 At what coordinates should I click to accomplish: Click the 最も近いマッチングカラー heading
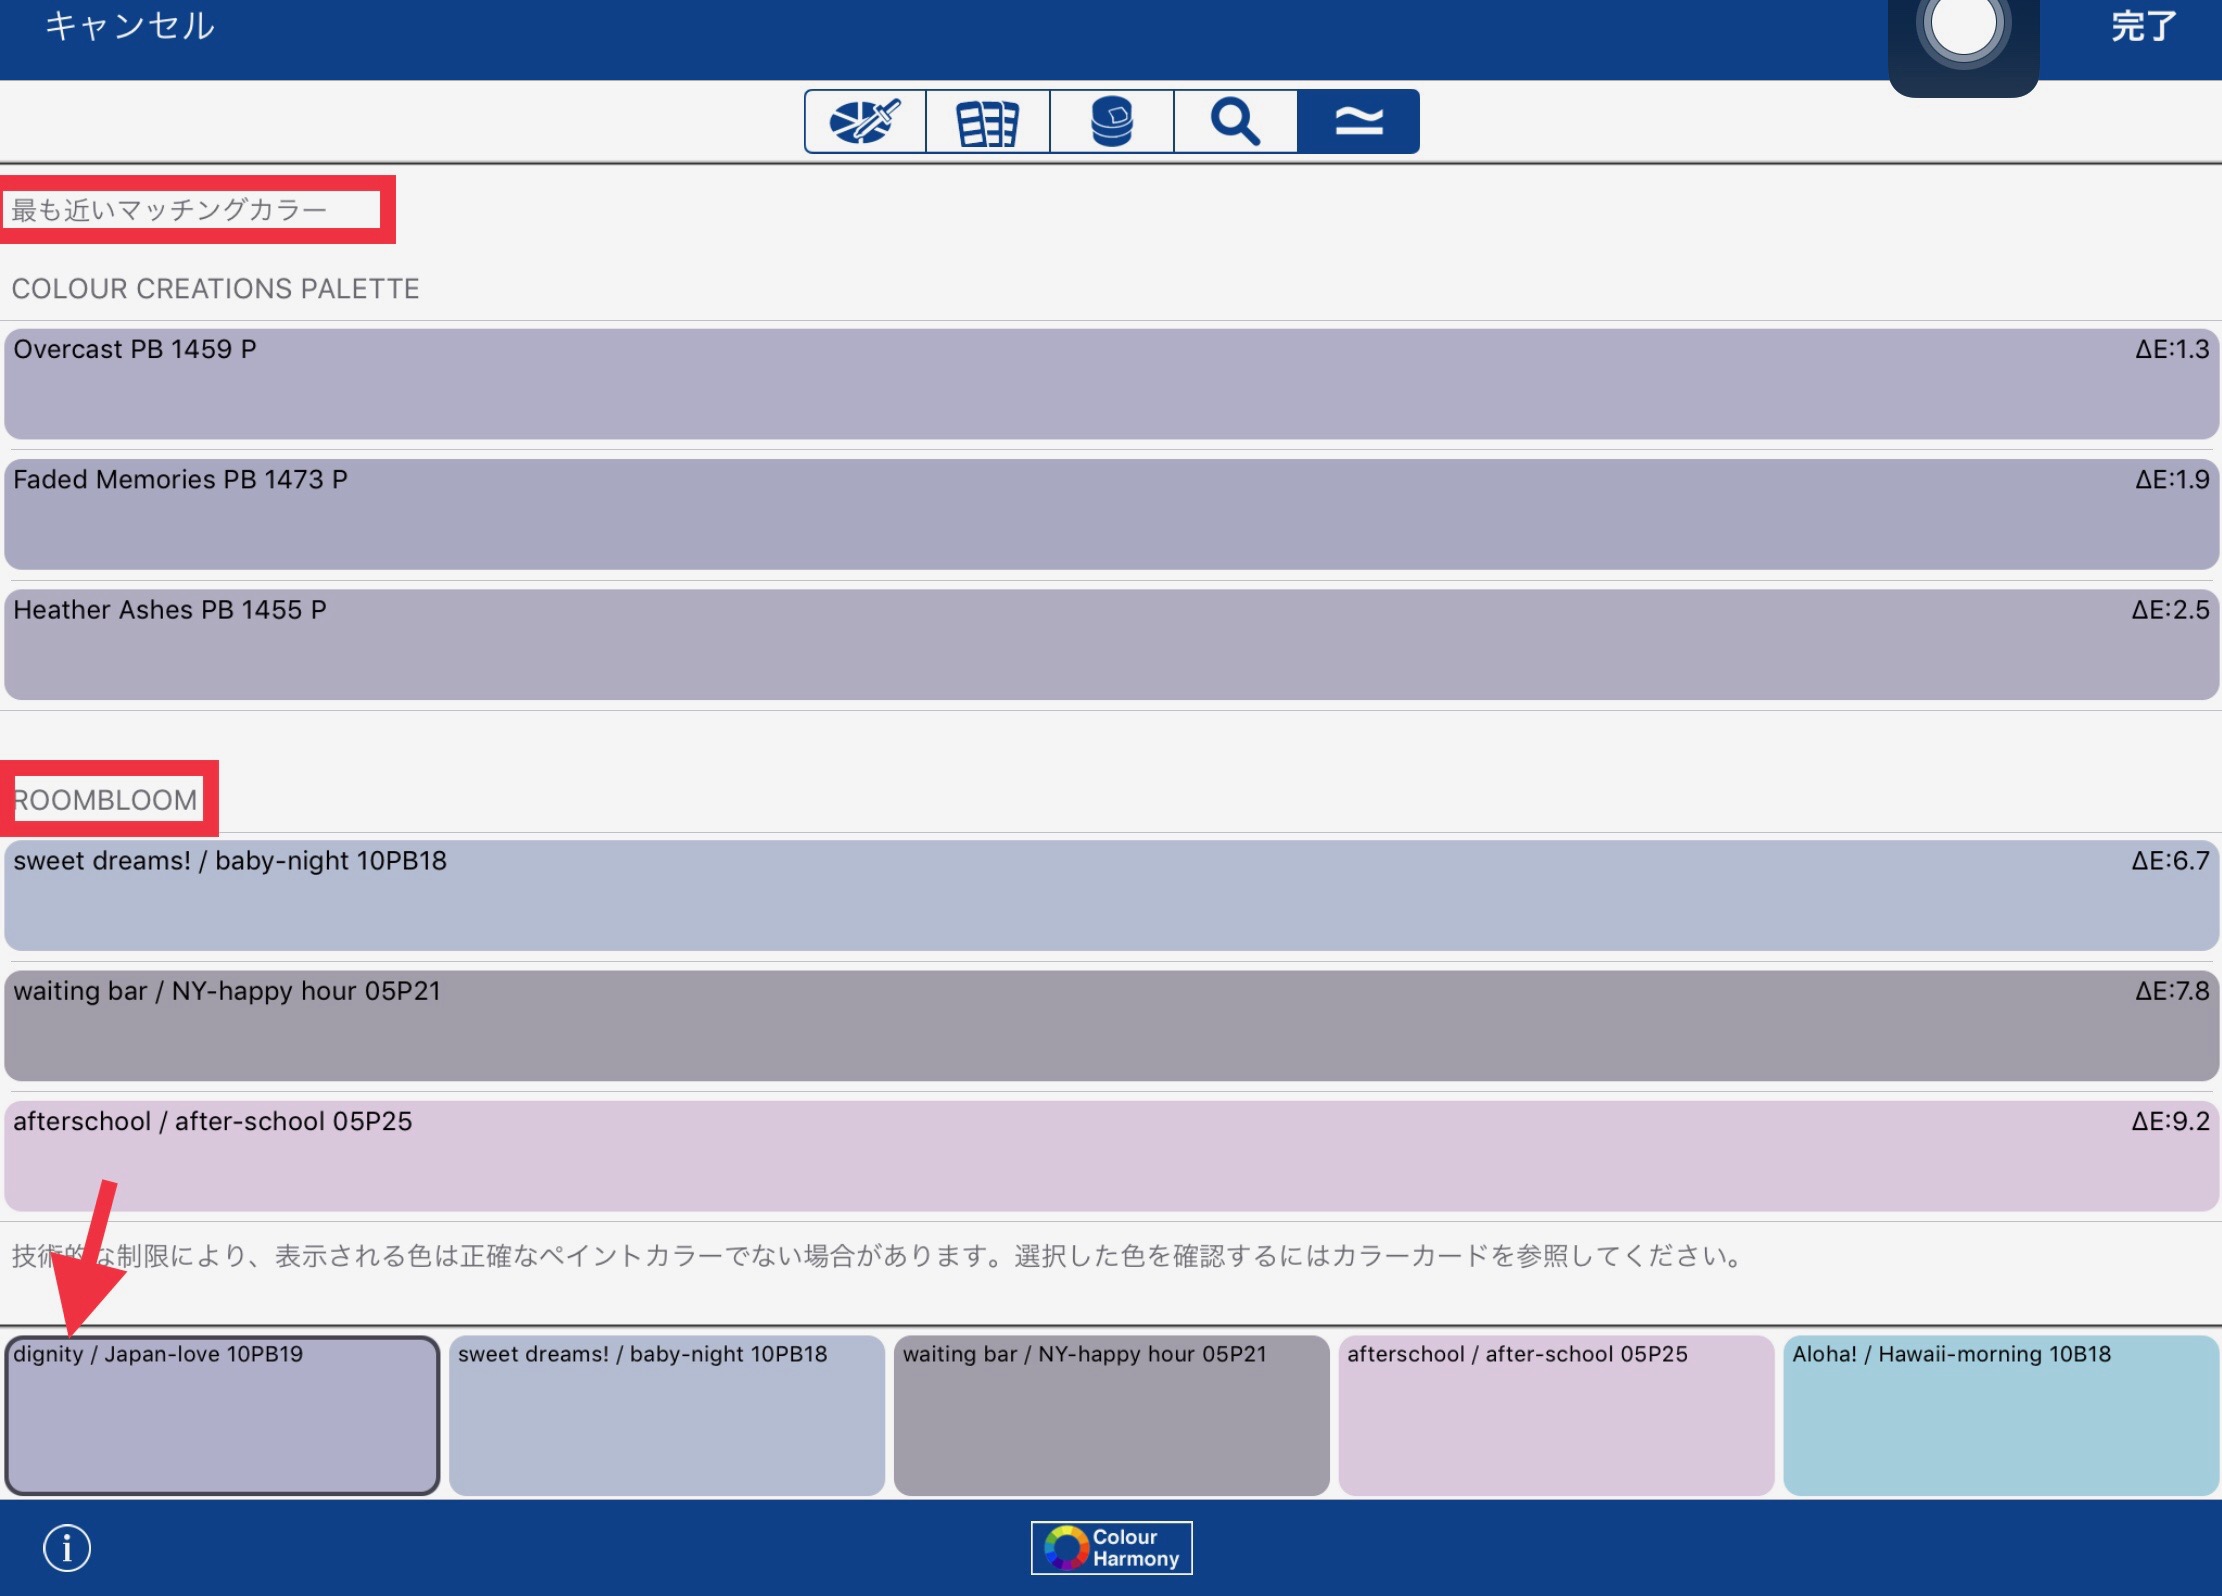(x=169, y=210)
